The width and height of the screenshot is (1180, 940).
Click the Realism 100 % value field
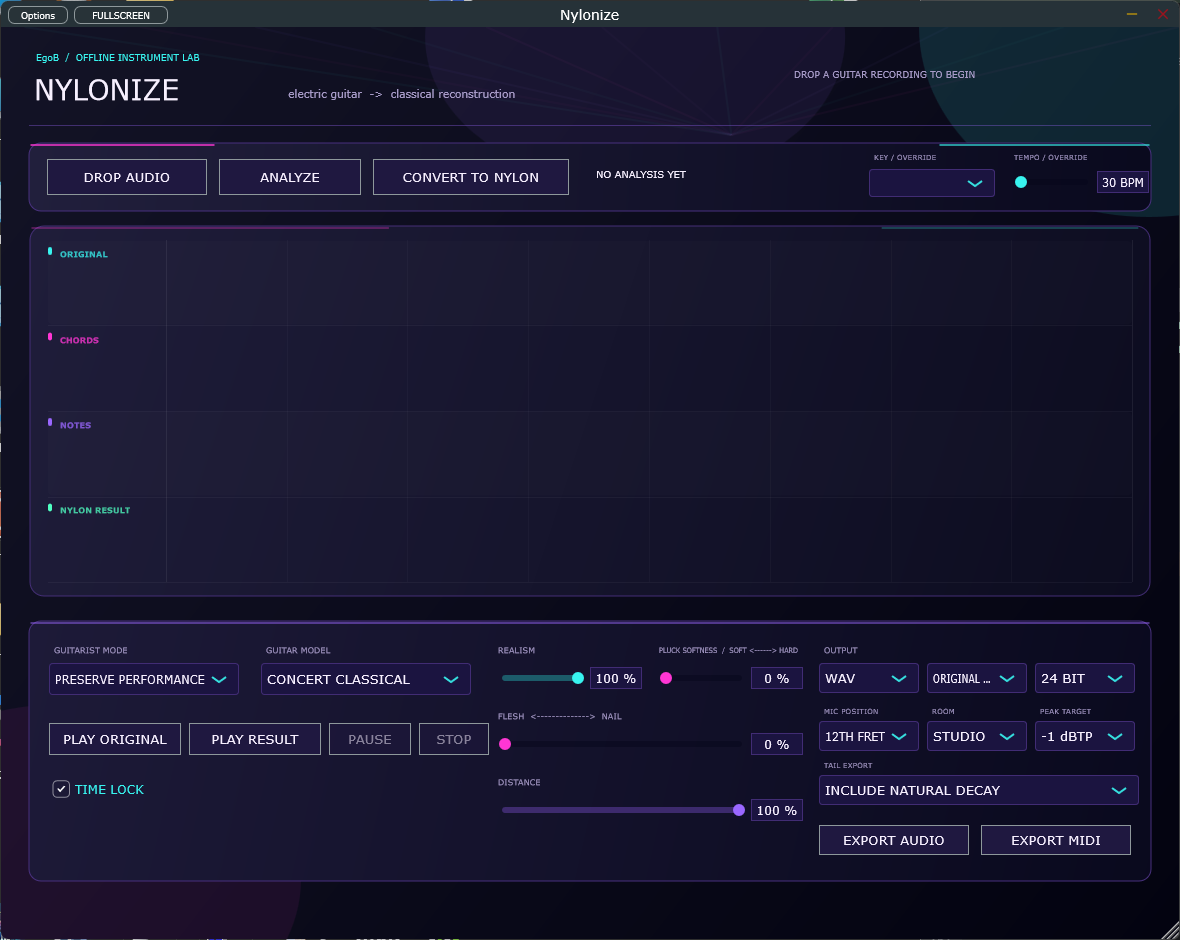tap(616, 678)
